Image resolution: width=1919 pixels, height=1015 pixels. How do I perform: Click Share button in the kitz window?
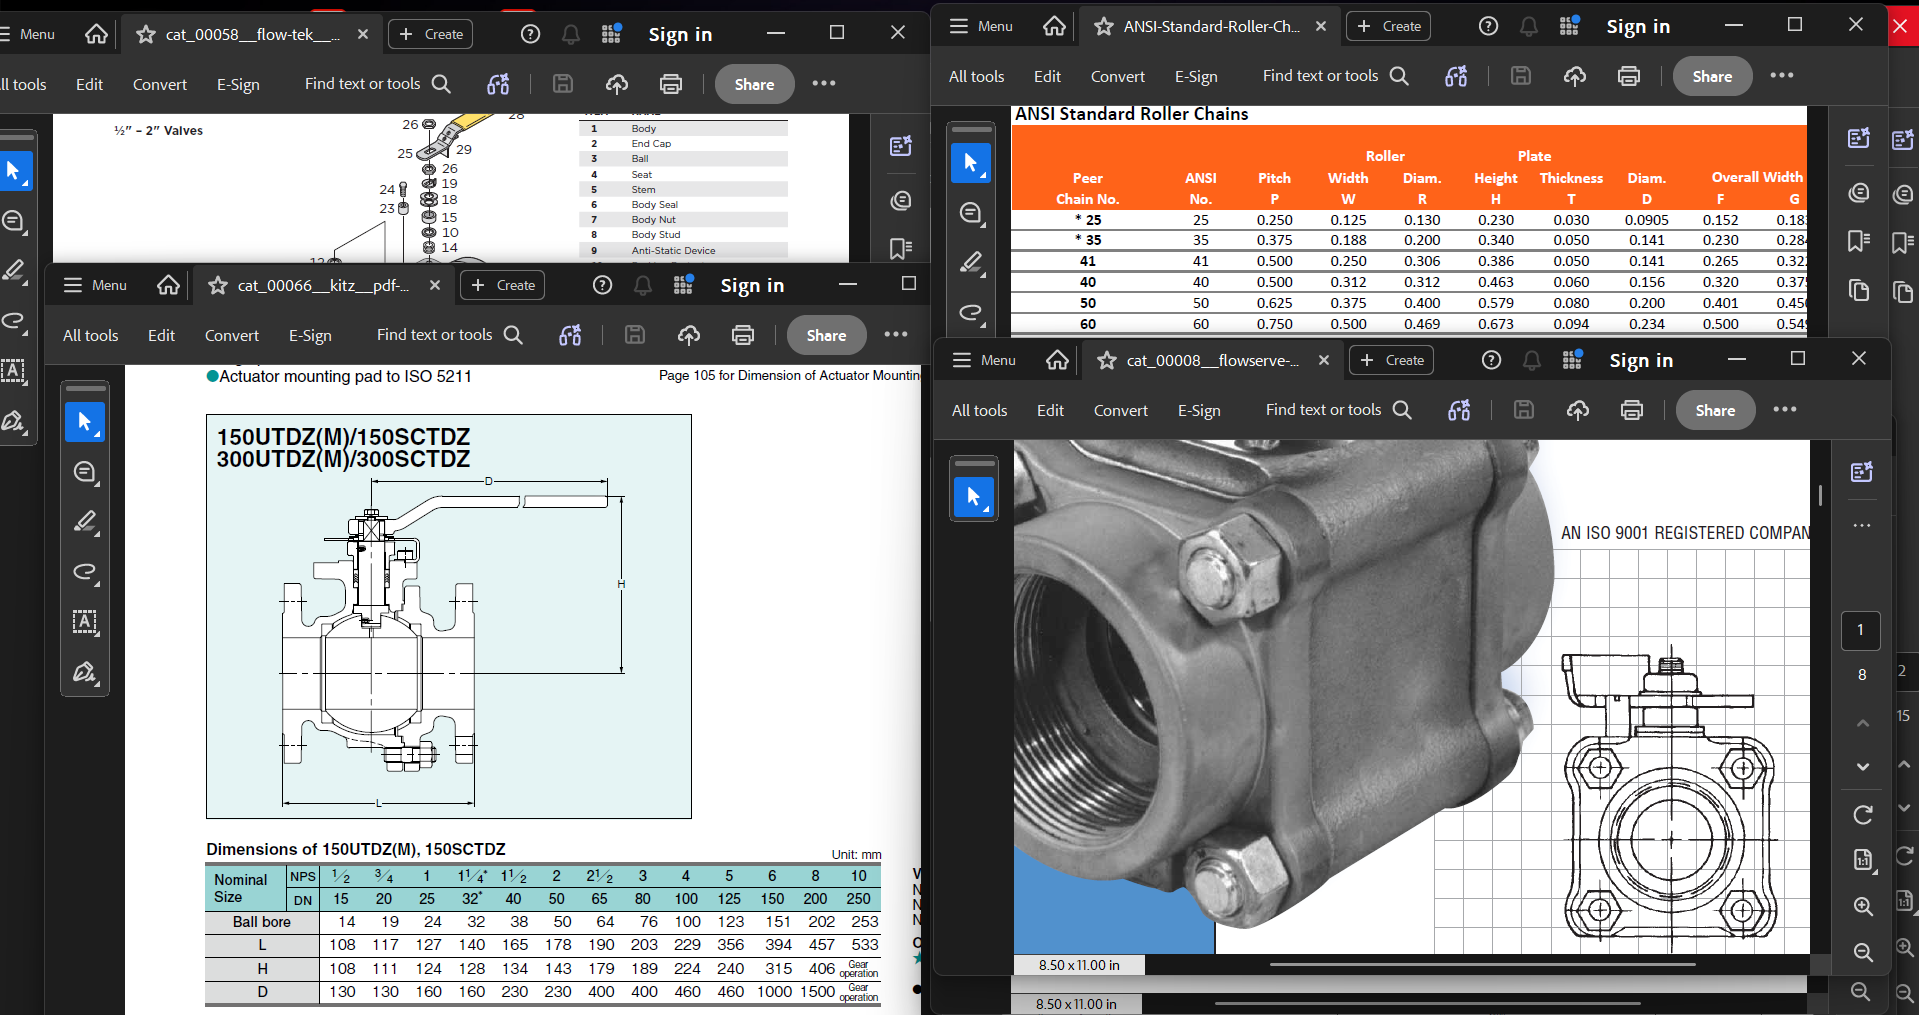point(826,335)
